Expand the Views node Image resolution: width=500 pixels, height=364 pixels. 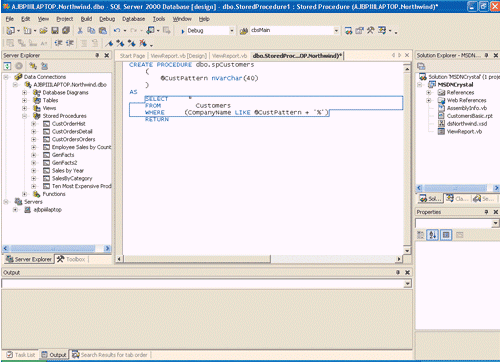pos(25,108)
